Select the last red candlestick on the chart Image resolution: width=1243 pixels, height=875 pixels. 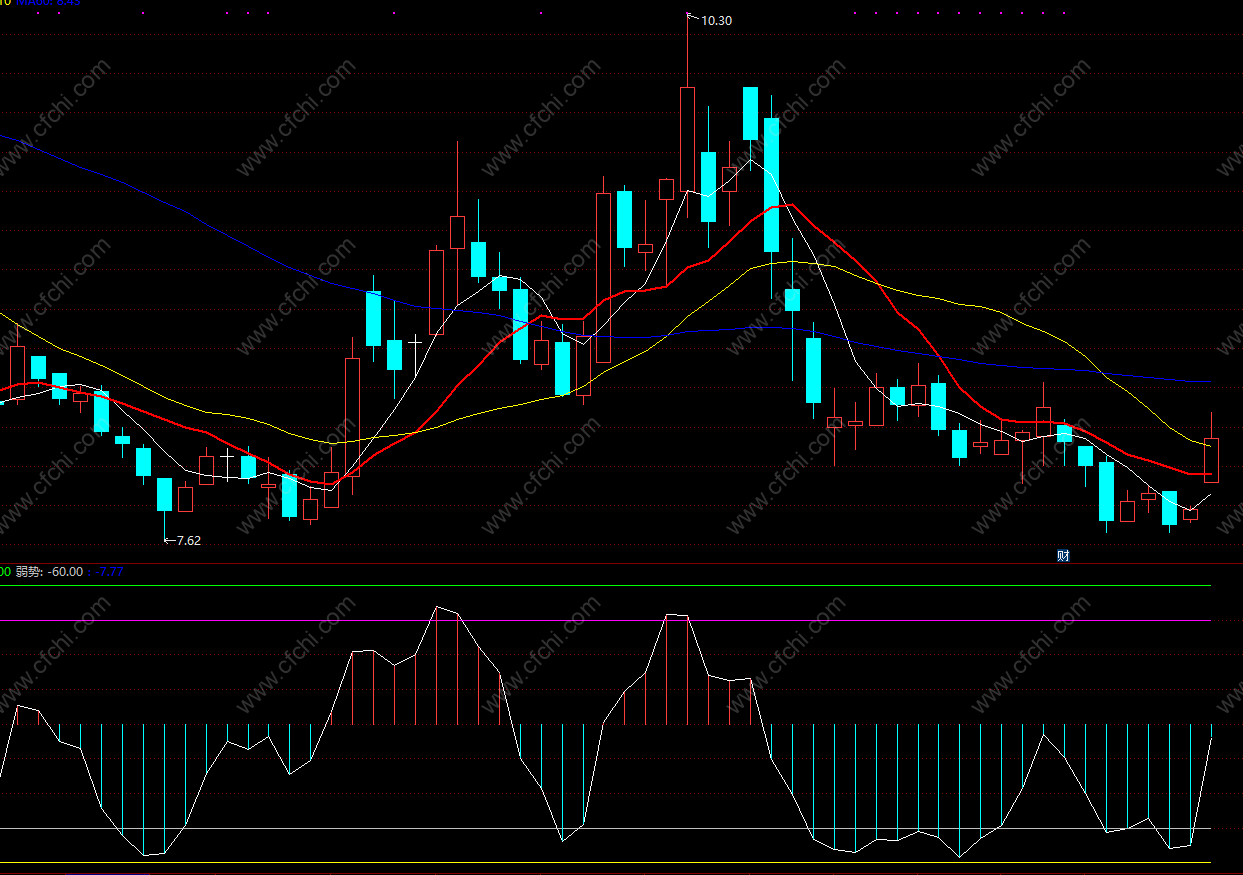[x=1212, y=460]
